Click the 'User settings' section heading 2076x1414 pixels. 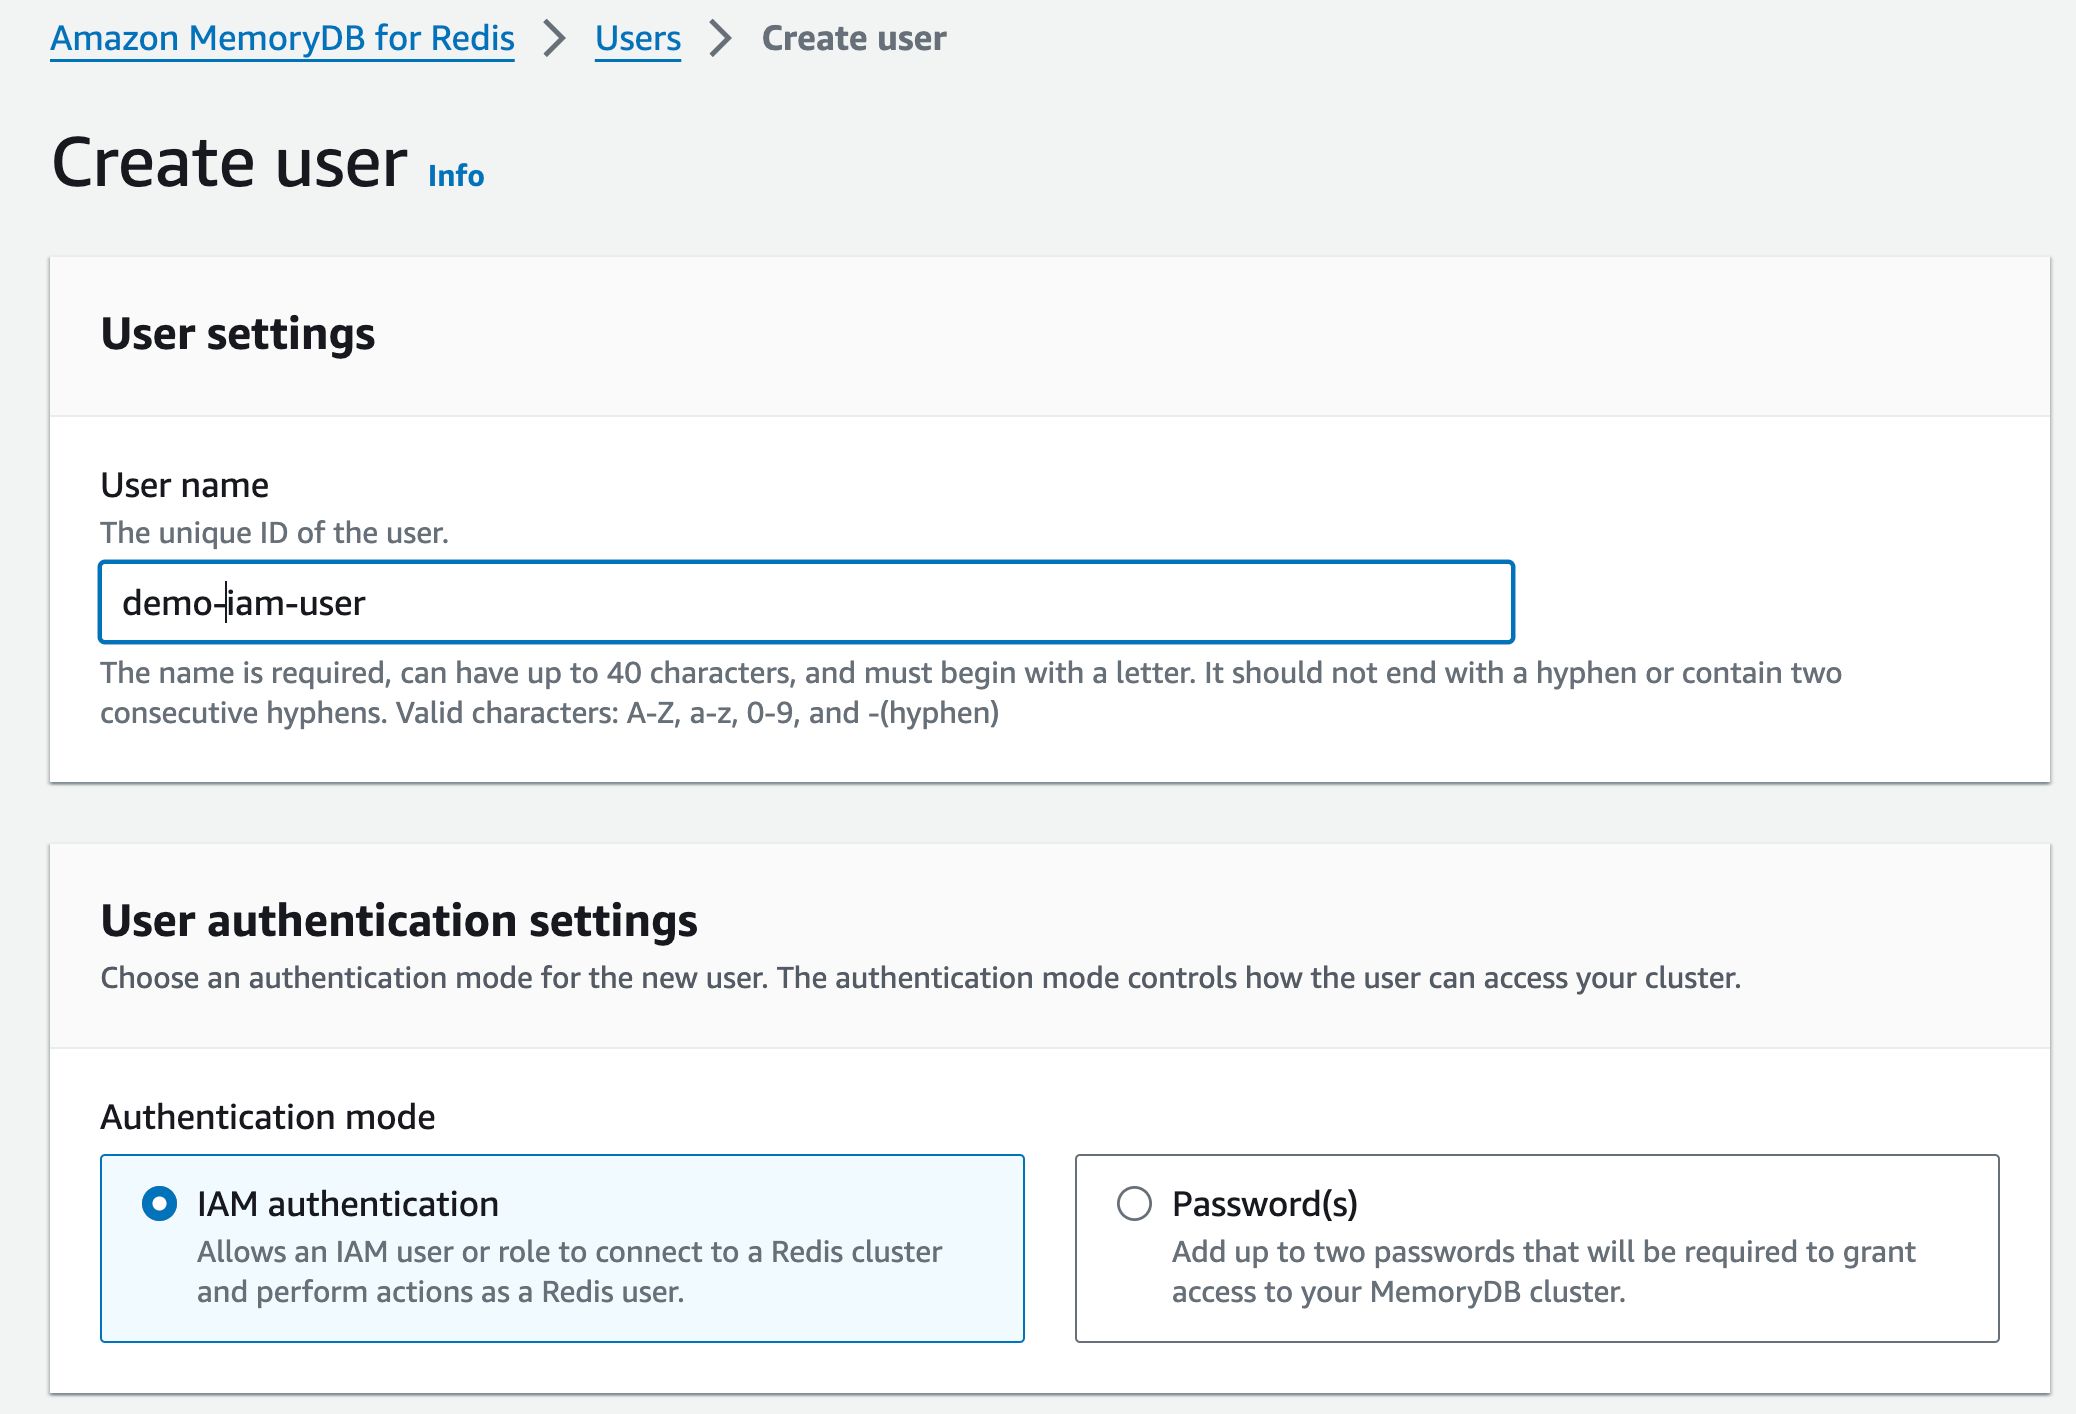pos(238,333)
